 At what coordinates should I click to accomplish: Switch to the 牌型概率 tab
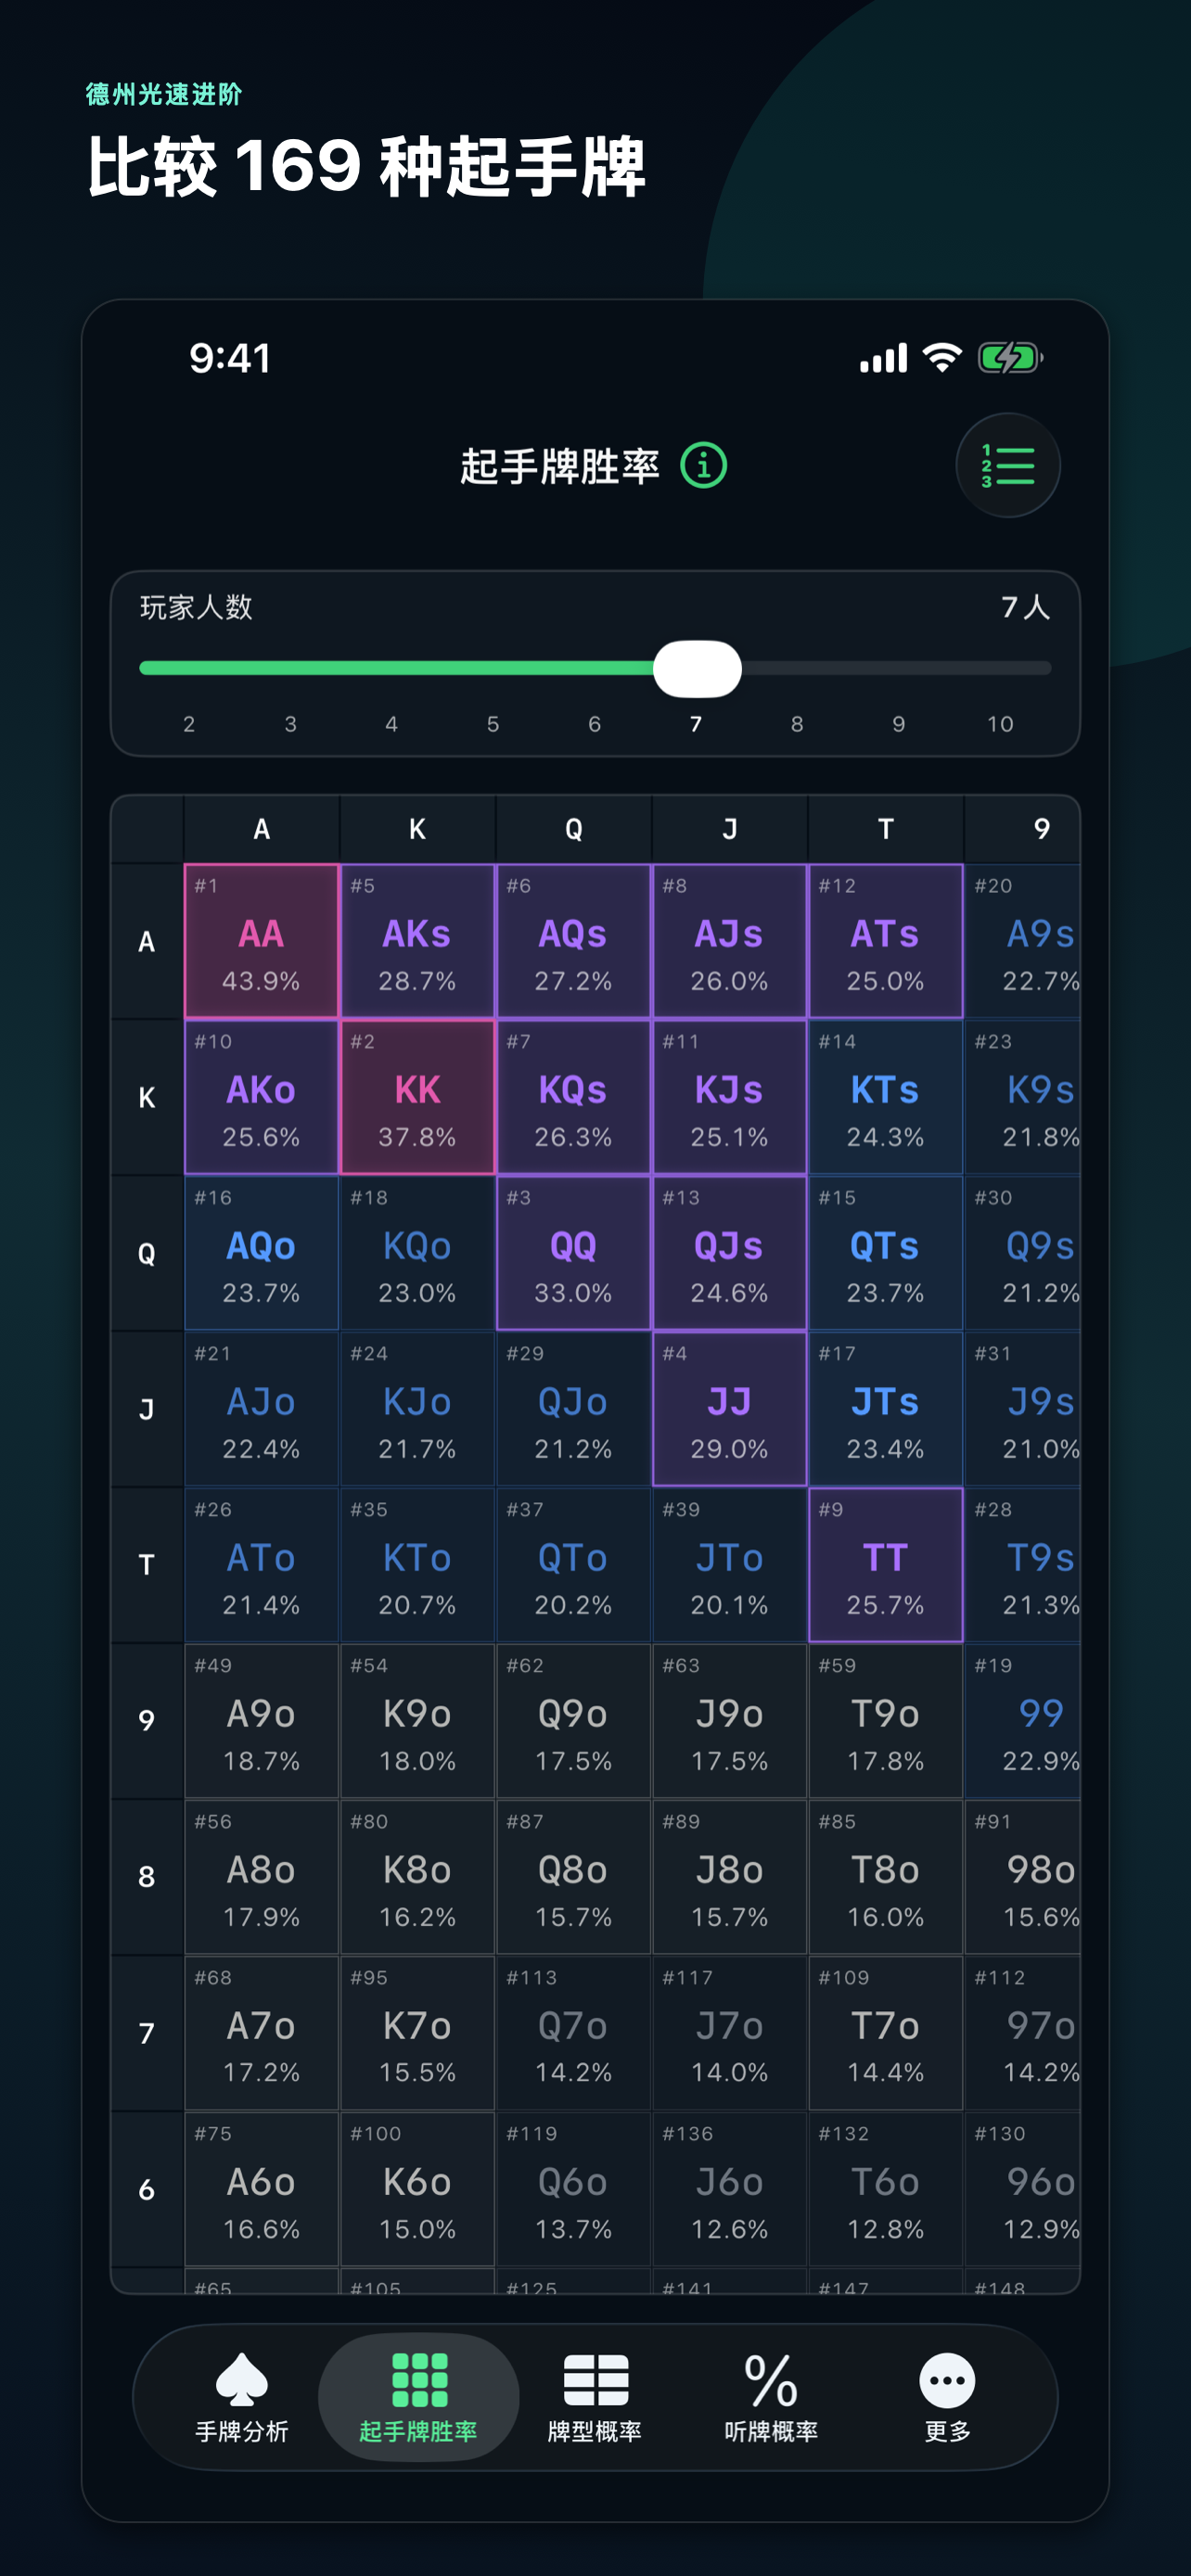(x=595, y=2397)
